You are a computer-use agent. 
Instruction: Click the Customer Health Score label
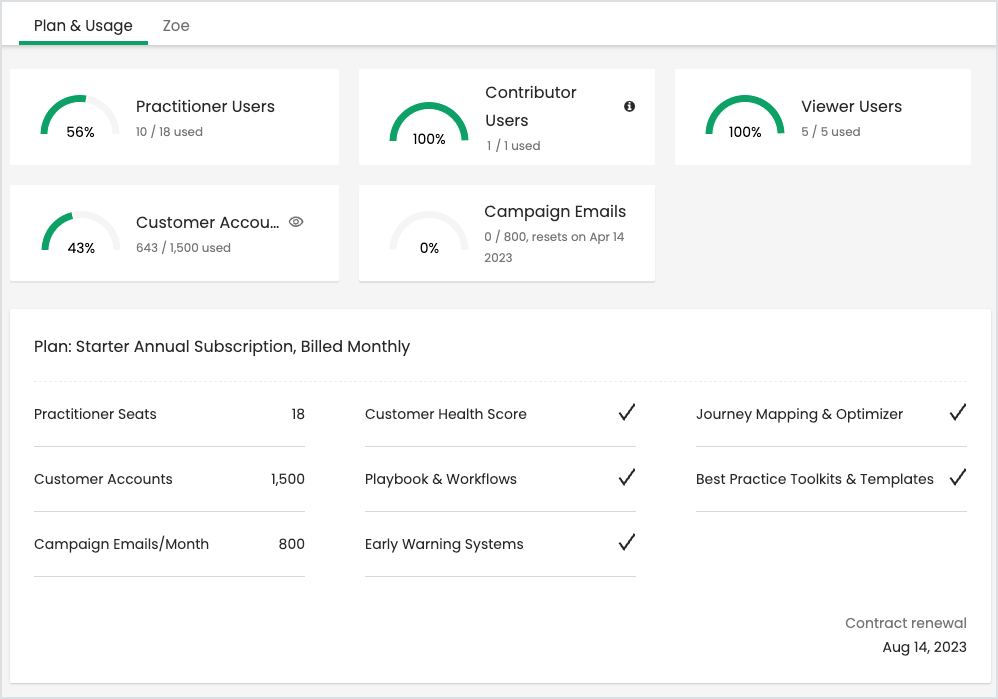point(446,414)
